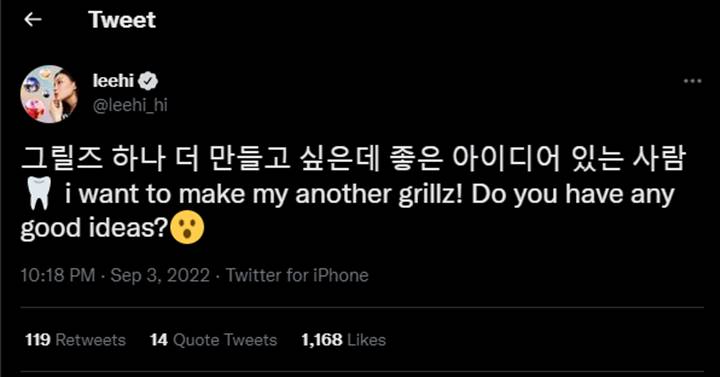The image size is (720, 377).
Task: Open the Twitter for iPhone source link
Action: coord(297,276)
